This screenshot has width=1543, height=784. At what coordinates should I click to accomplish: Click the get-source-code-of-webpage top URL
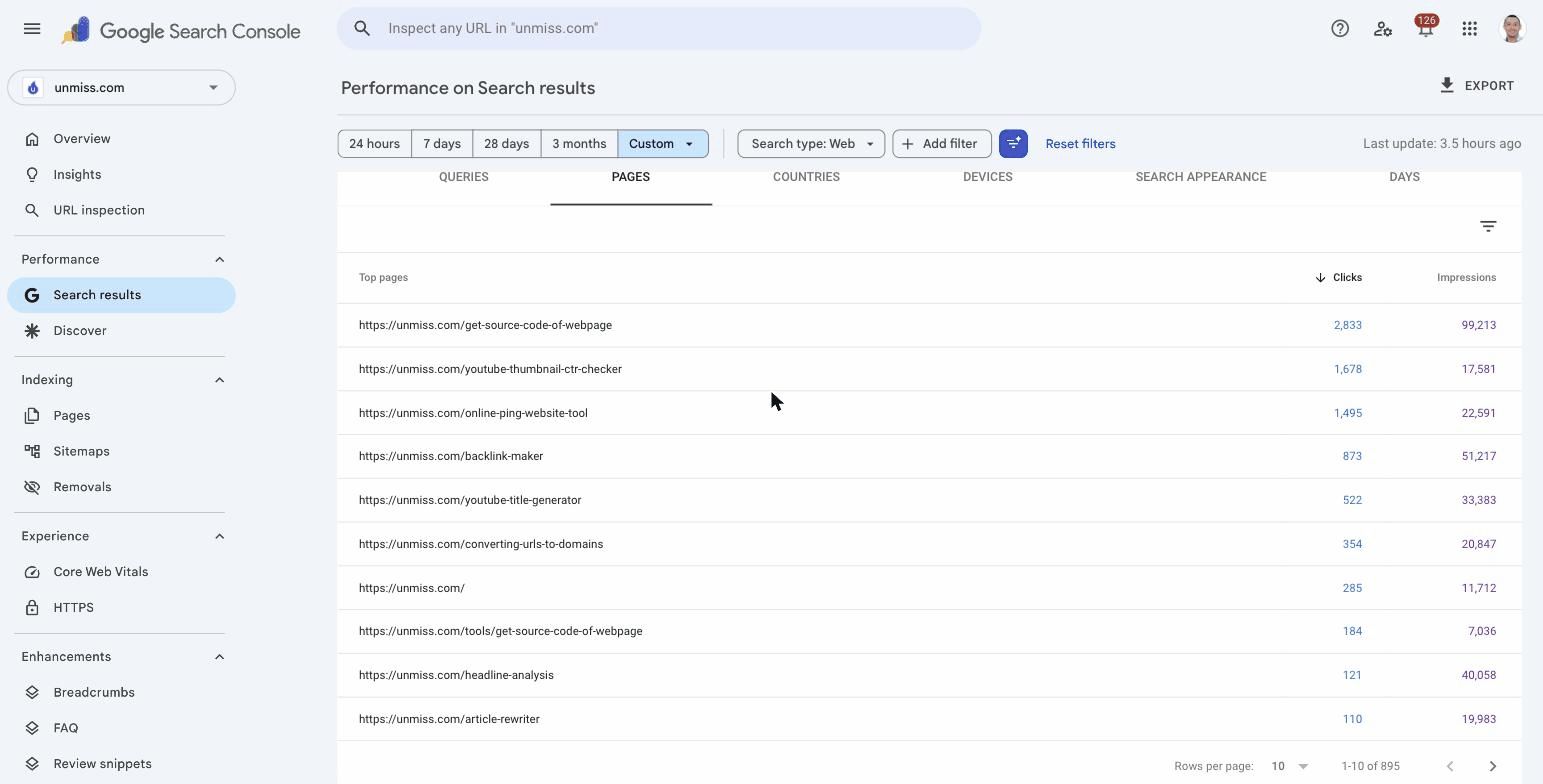click(x=485, y=326)
